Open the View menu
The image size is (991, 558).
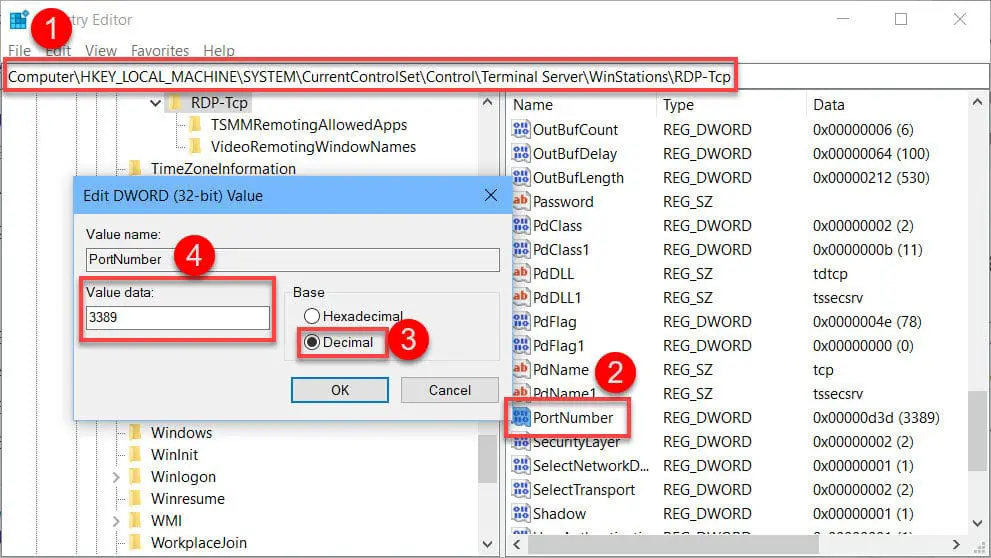pos(101,51)
